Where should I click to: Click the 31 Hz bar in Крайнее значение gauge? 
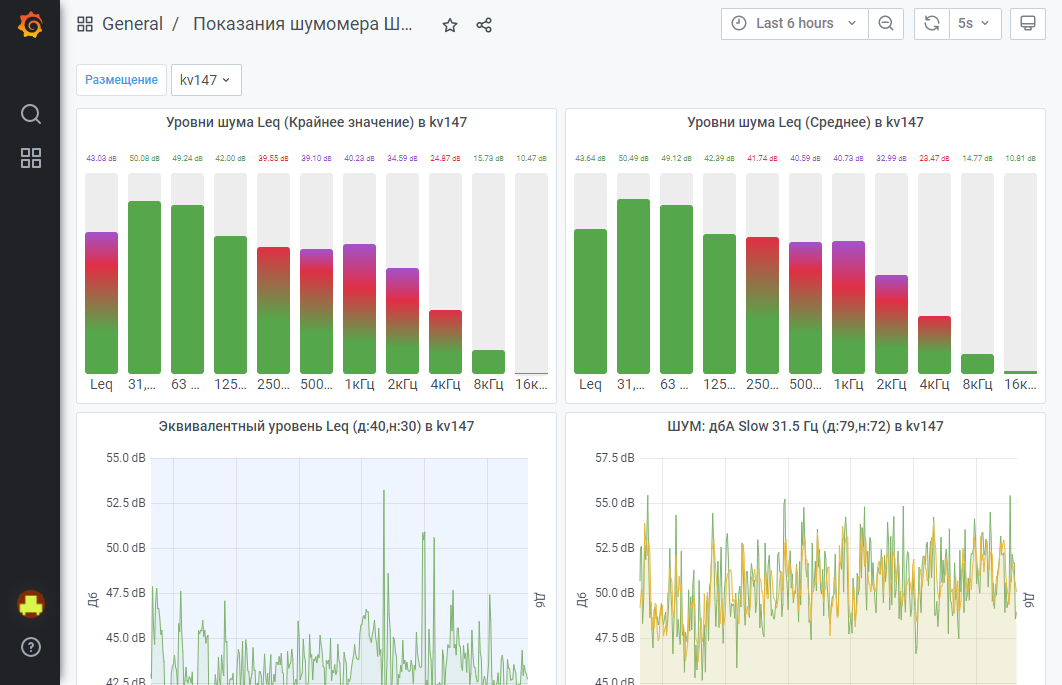(x=144, y=287)
